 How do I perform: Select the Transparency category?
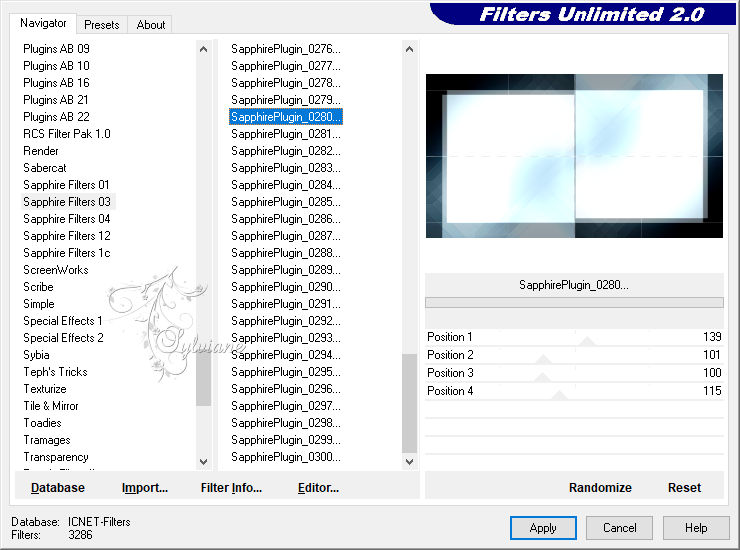pyautogui.click(x=56, y=457)
